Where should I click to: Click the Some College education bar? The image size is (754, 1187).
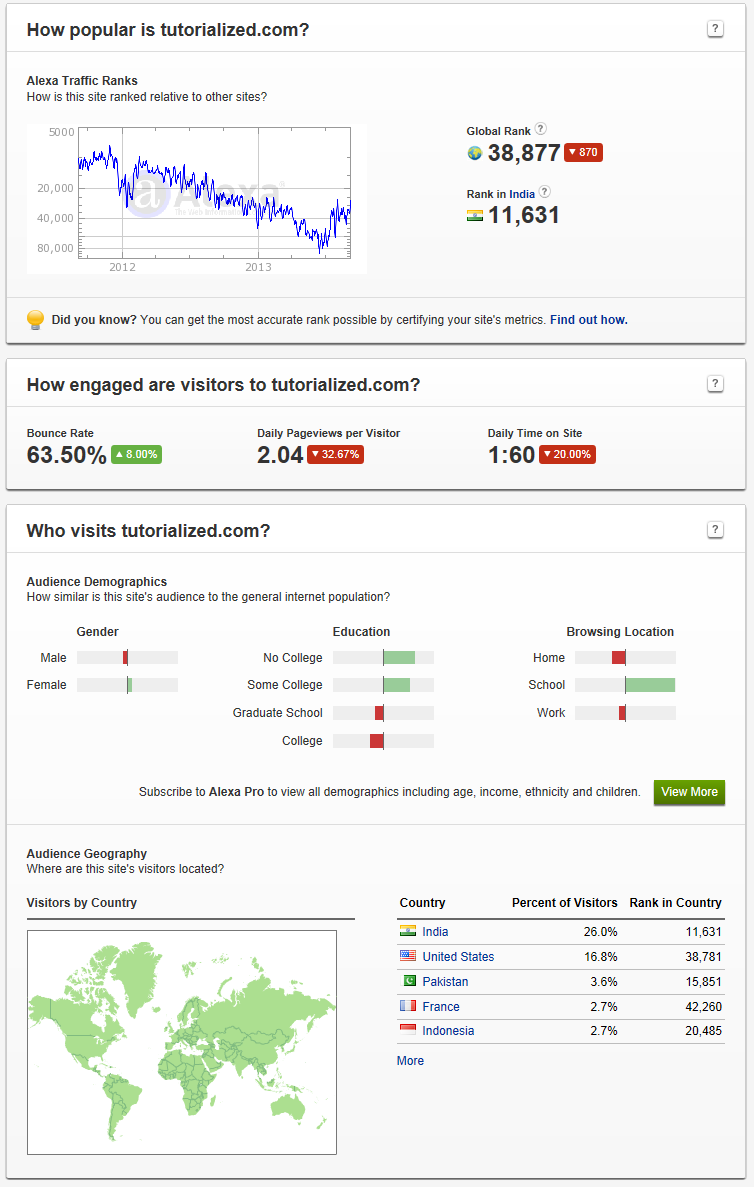tap(383, 685)
